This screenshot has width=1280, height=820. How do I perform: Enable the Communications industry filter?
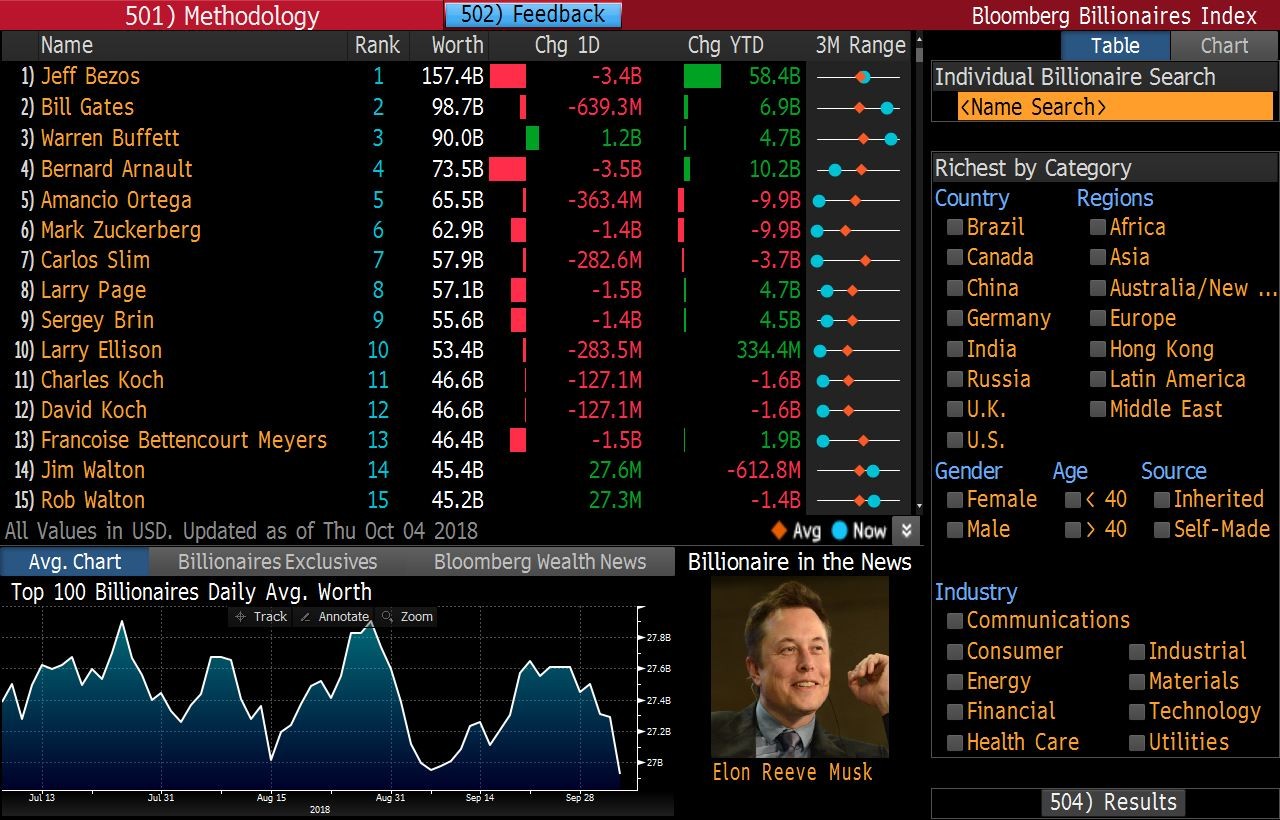[955, 622]
